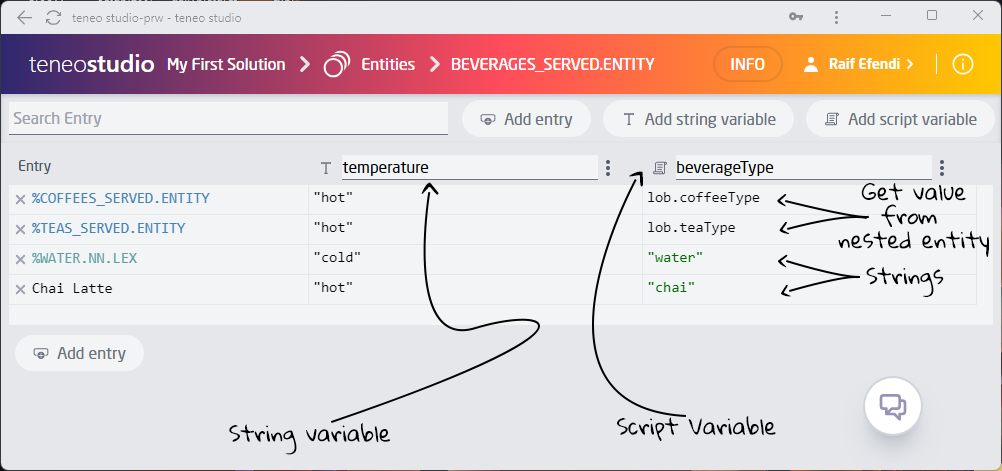Viewport: 1002px width, 471px height.
Task: Open temperature column options menu
Action: pyautogui.click(x=608, y=168)
